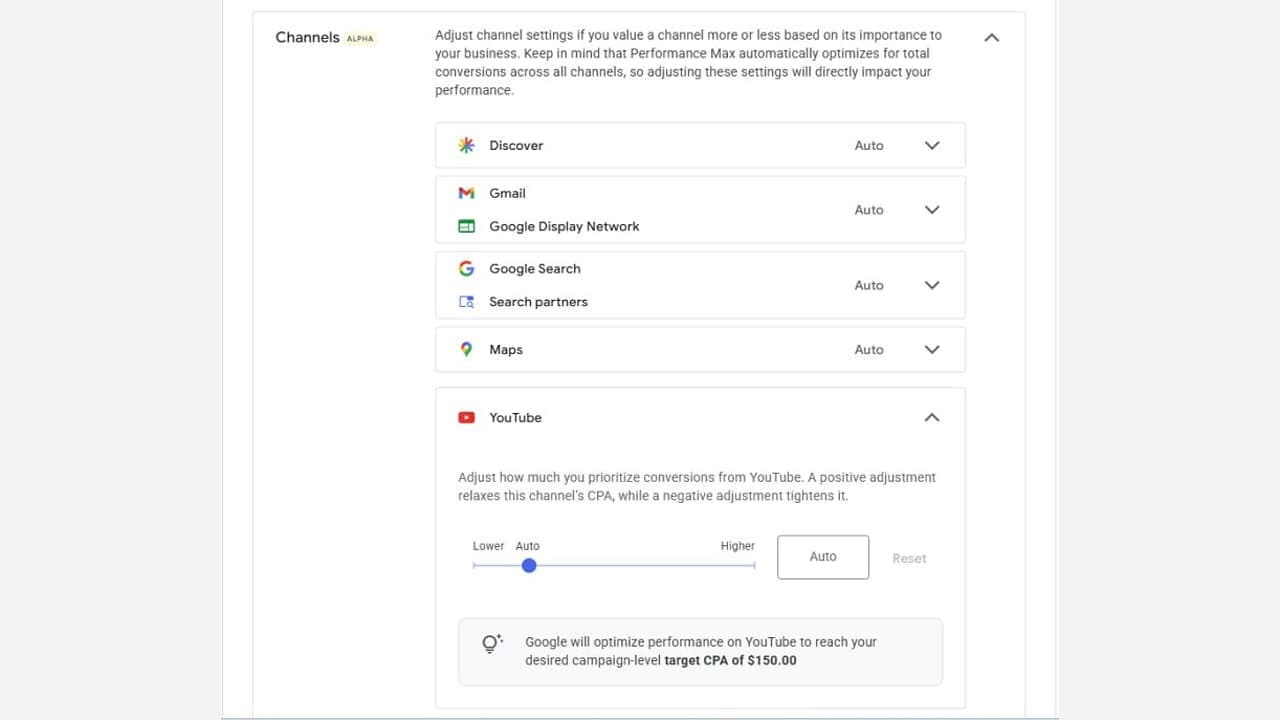Click the Google Search label
The image size is (1280, 720).
[534, 268]
